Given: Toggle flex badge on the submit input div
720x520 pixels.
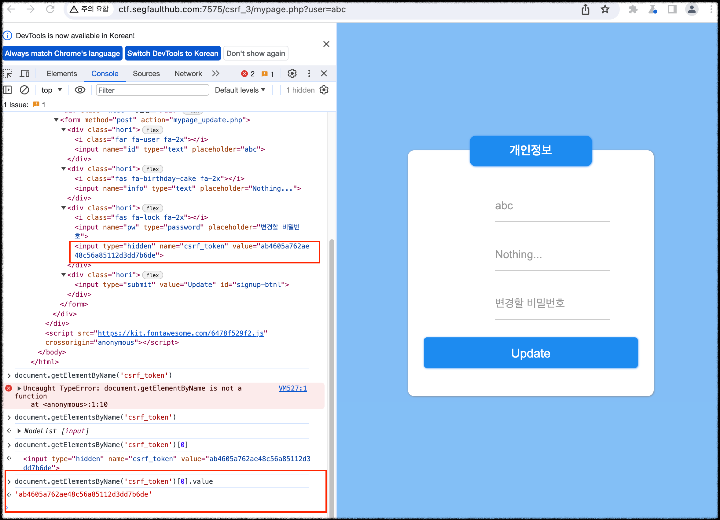Looking at the screenshot, I should coord(152,275).
